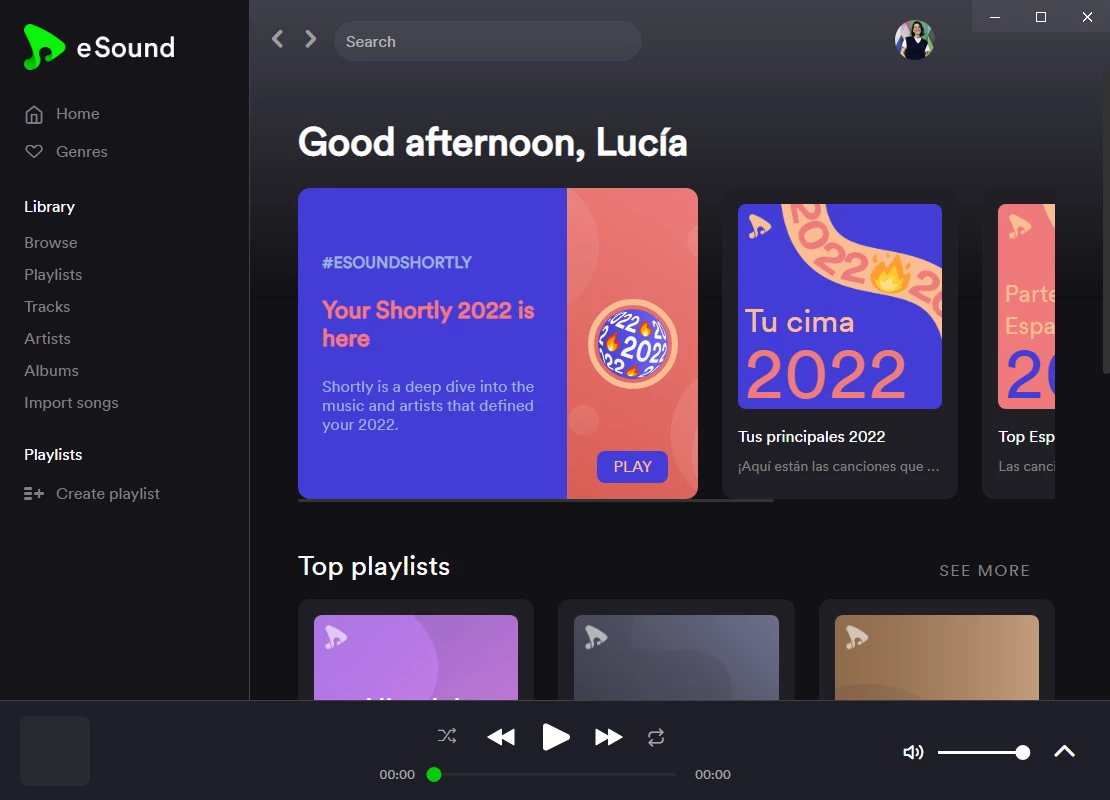The width and height of the screenshot is (1110, 800).
Task: Open Playlists under Library
Action: 53,275
